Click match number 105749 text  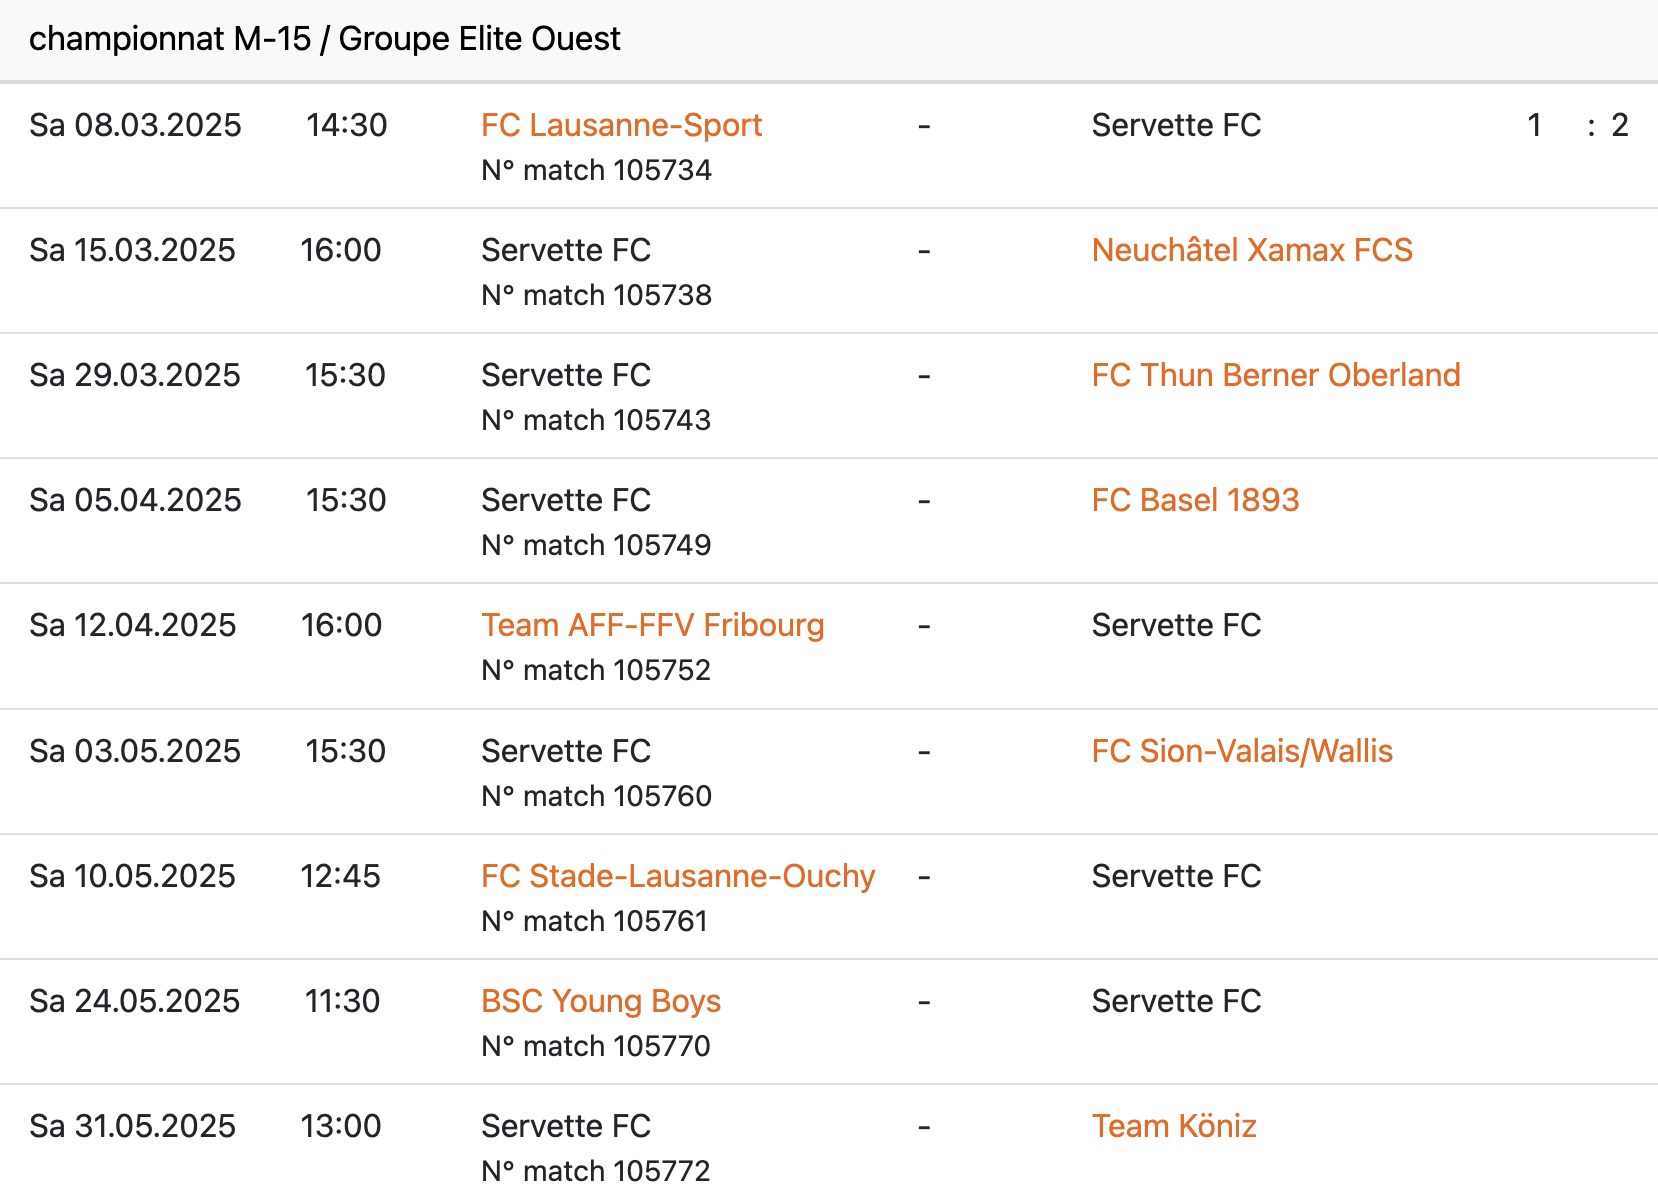[596, 545]
